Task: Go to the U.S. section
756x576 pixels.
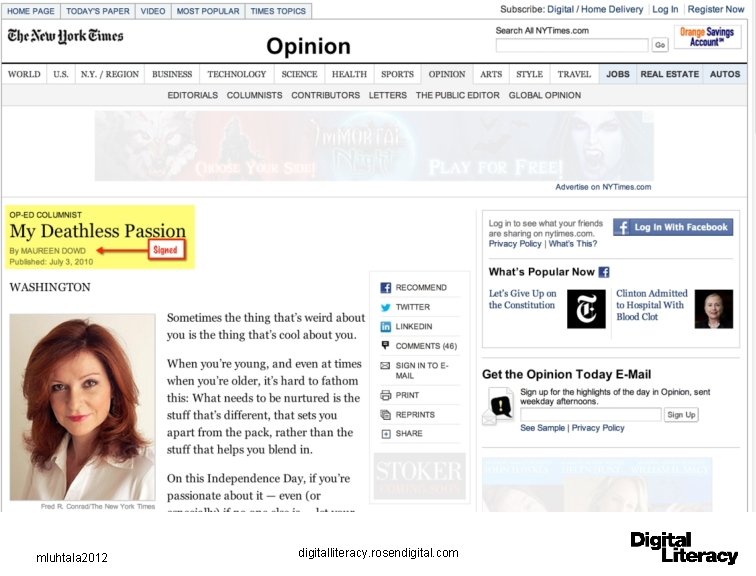Action: [61, 74]
